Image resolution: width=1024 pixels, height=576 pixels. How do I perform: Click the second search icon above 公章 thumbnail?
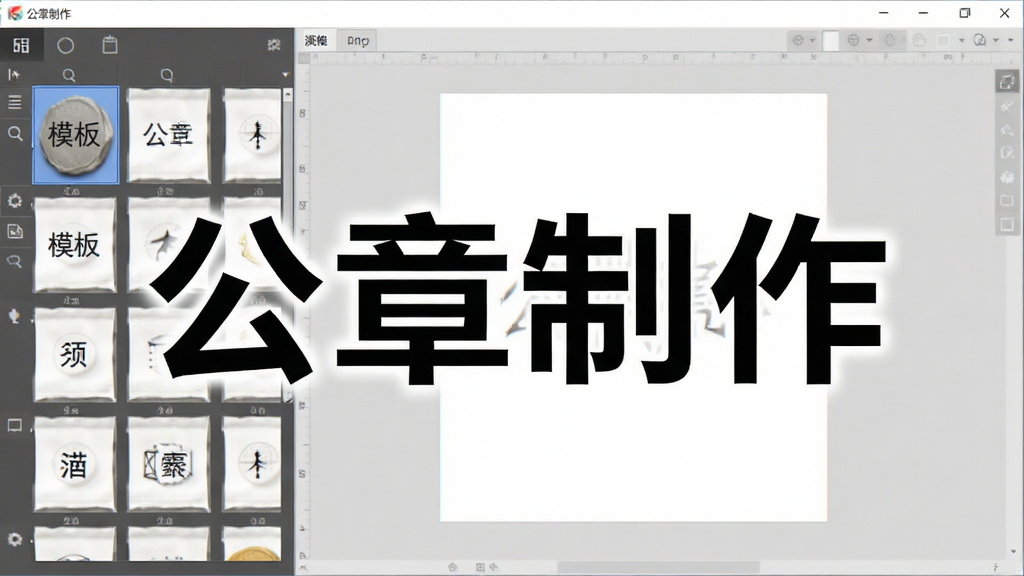click(167, 75)
